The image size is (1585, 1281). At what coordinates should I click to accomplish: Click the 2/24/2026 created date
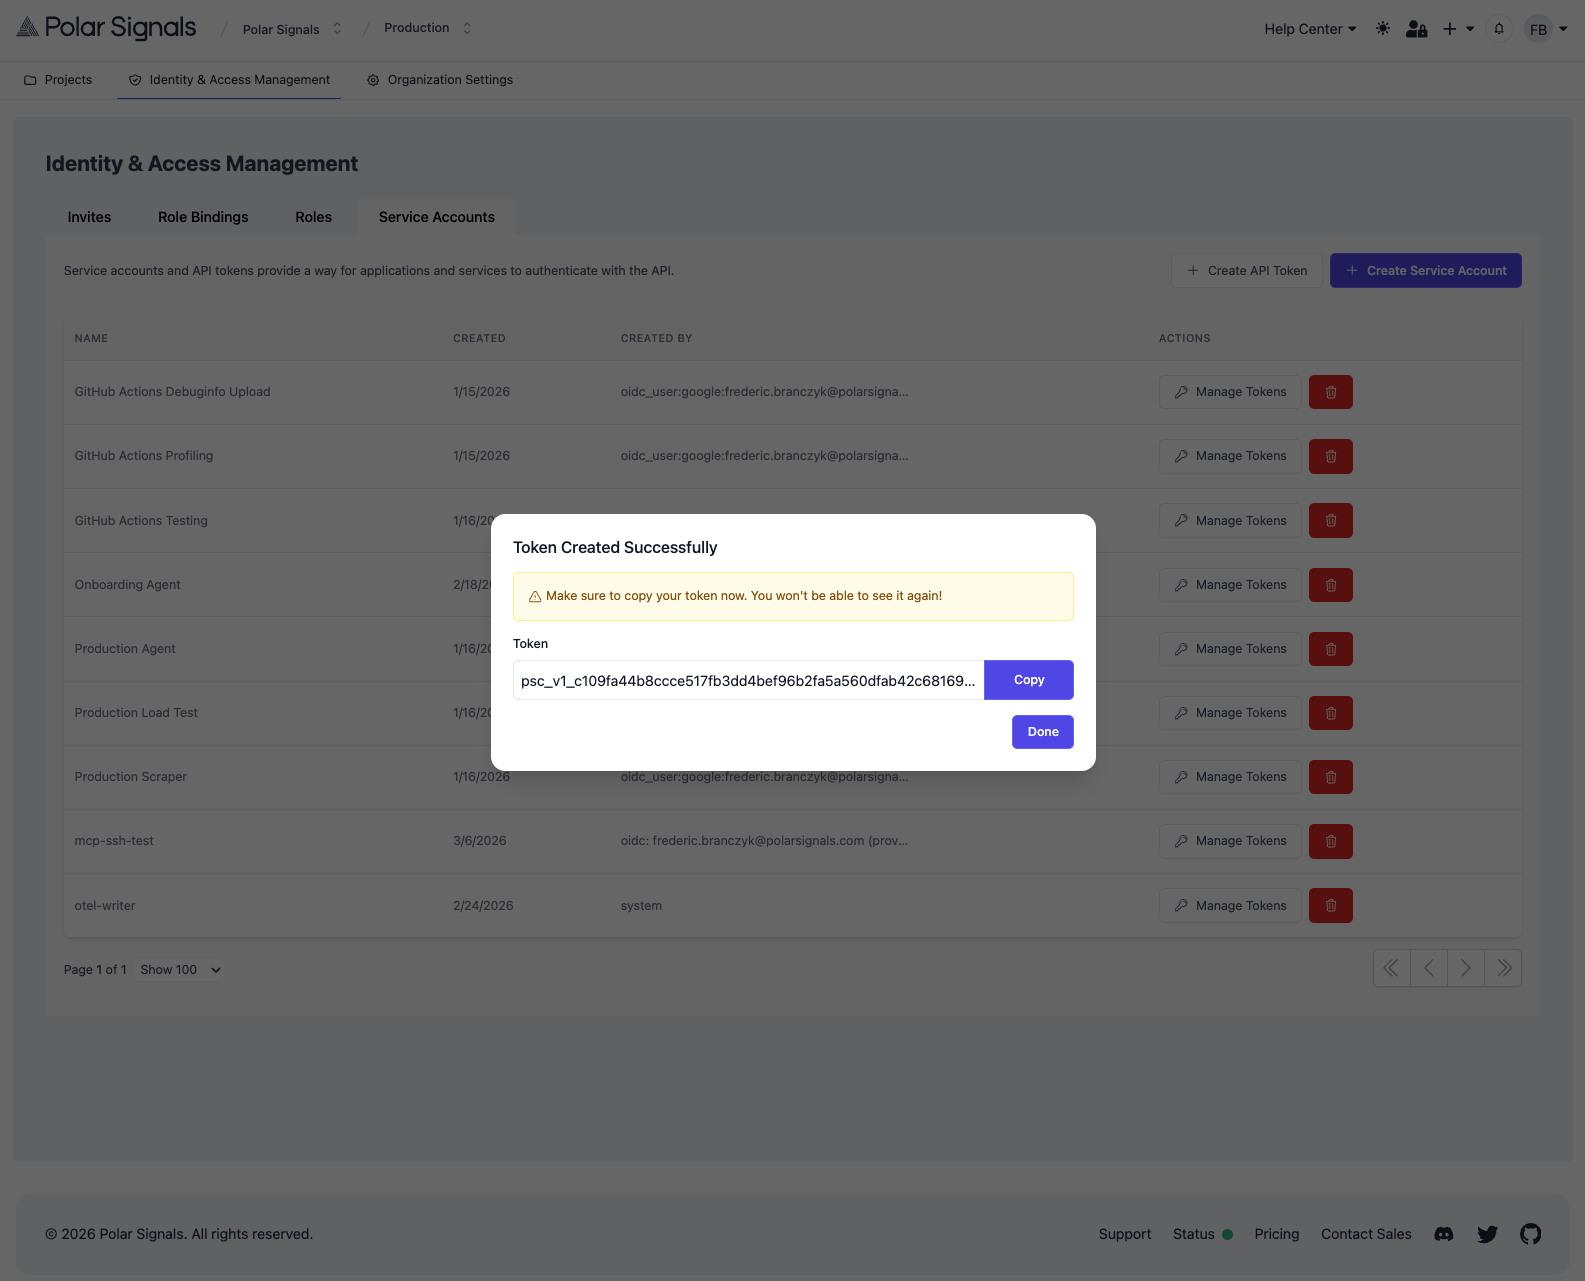click(483, 906)
